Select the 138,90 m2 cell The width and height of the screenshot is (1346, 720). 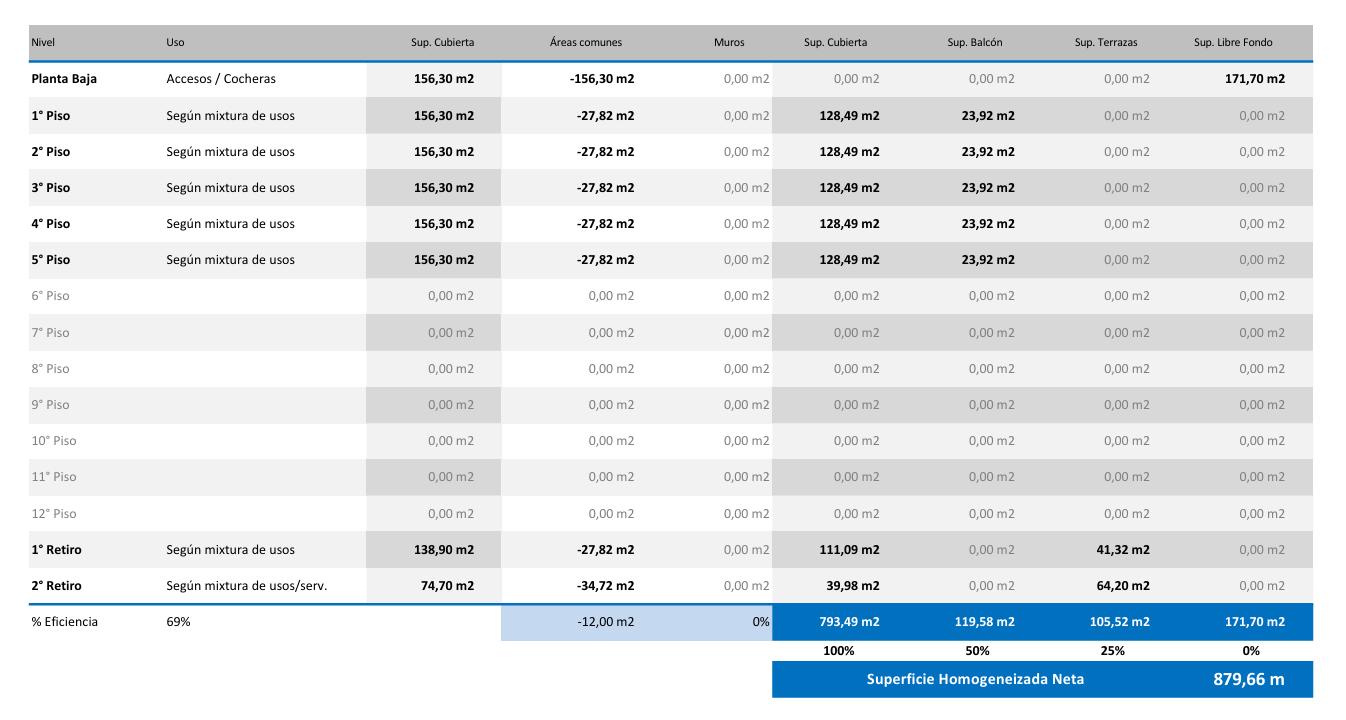[x=444, y=550]
